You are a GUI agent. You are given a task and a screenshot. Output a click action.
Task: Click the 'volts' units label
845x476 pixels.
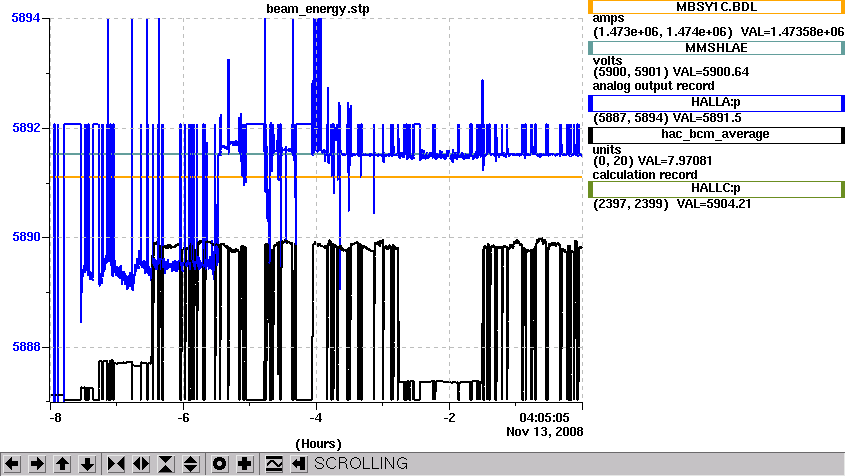(607, 61)
